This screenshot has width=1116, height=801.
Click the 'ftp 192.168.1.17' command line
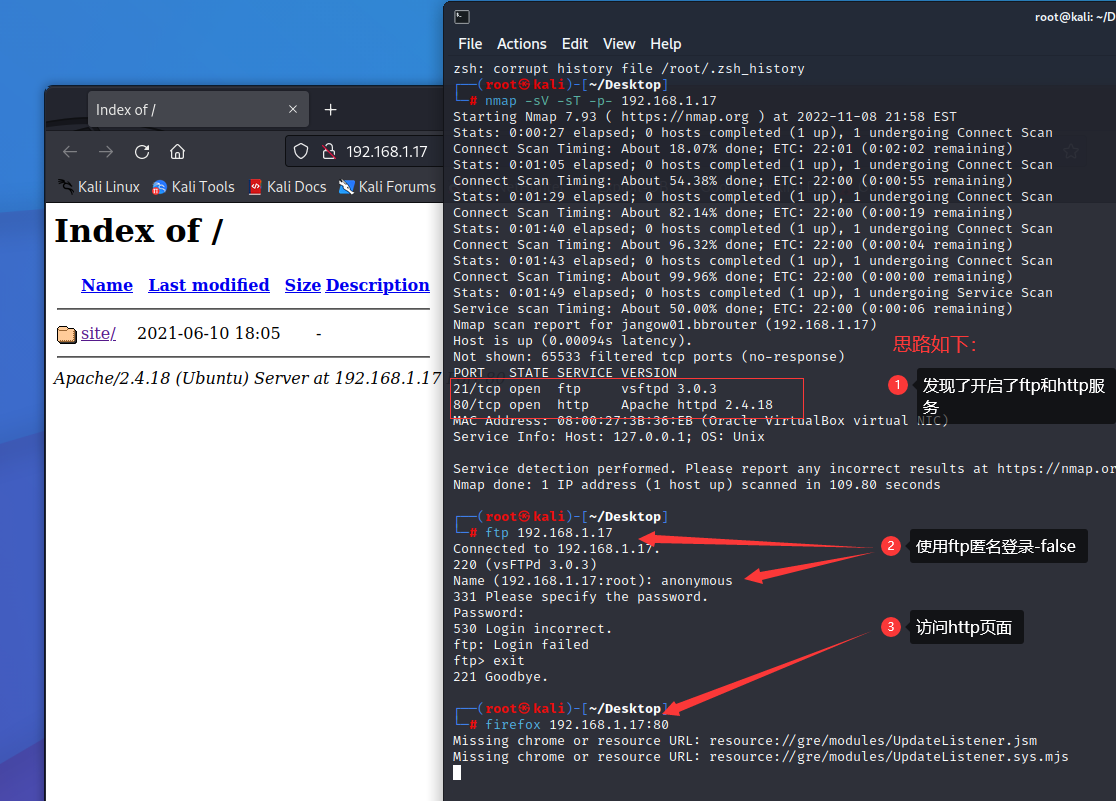click(549, 533)
